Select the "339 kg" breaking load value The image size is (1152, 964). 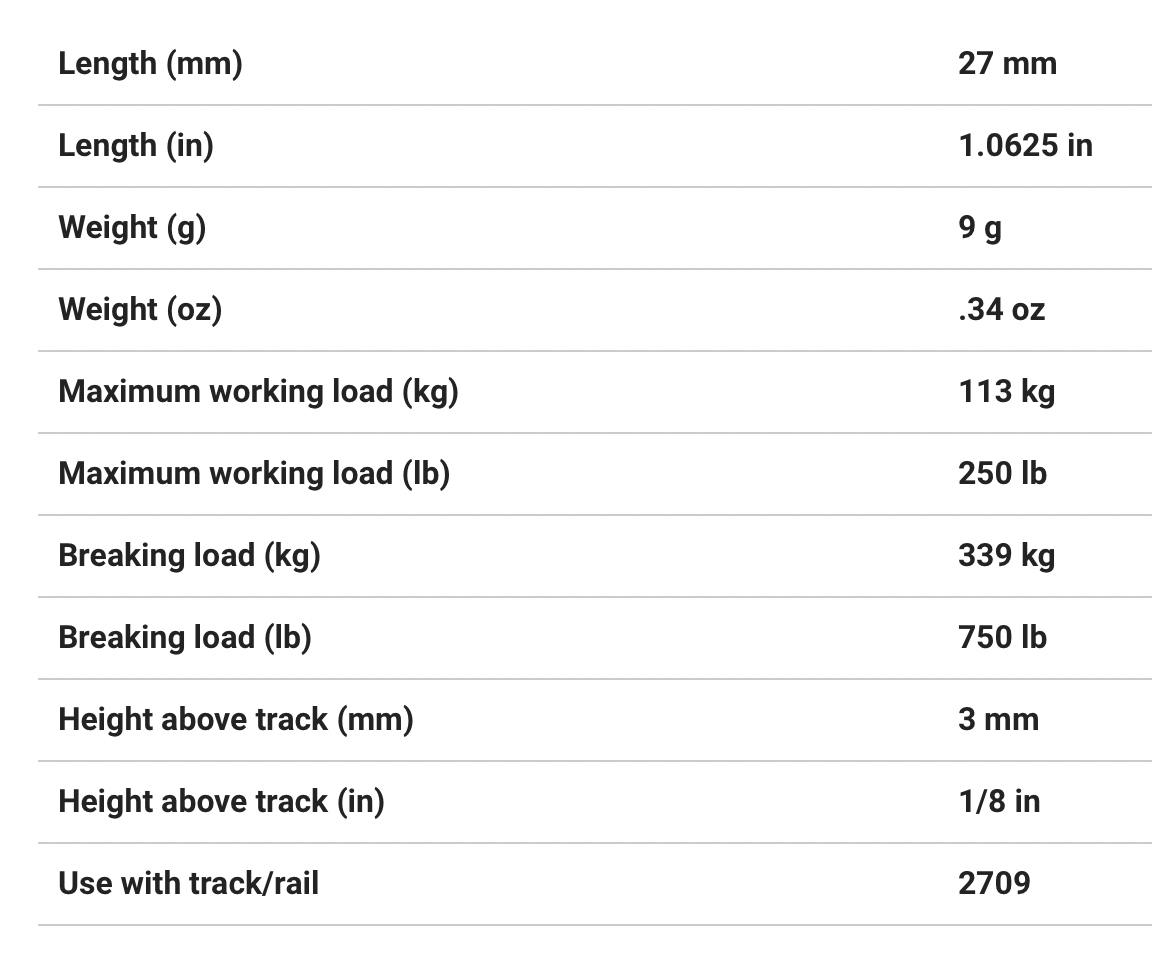[1006, 556]
